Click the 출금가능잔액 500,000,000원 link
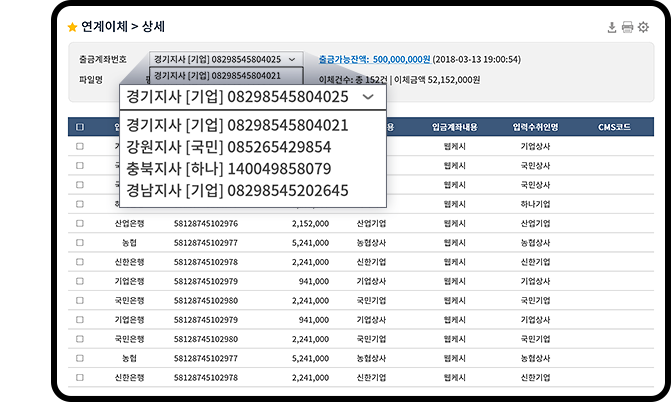Image resolution: width=671 pixels, height=402 pixels. [374, 59]
